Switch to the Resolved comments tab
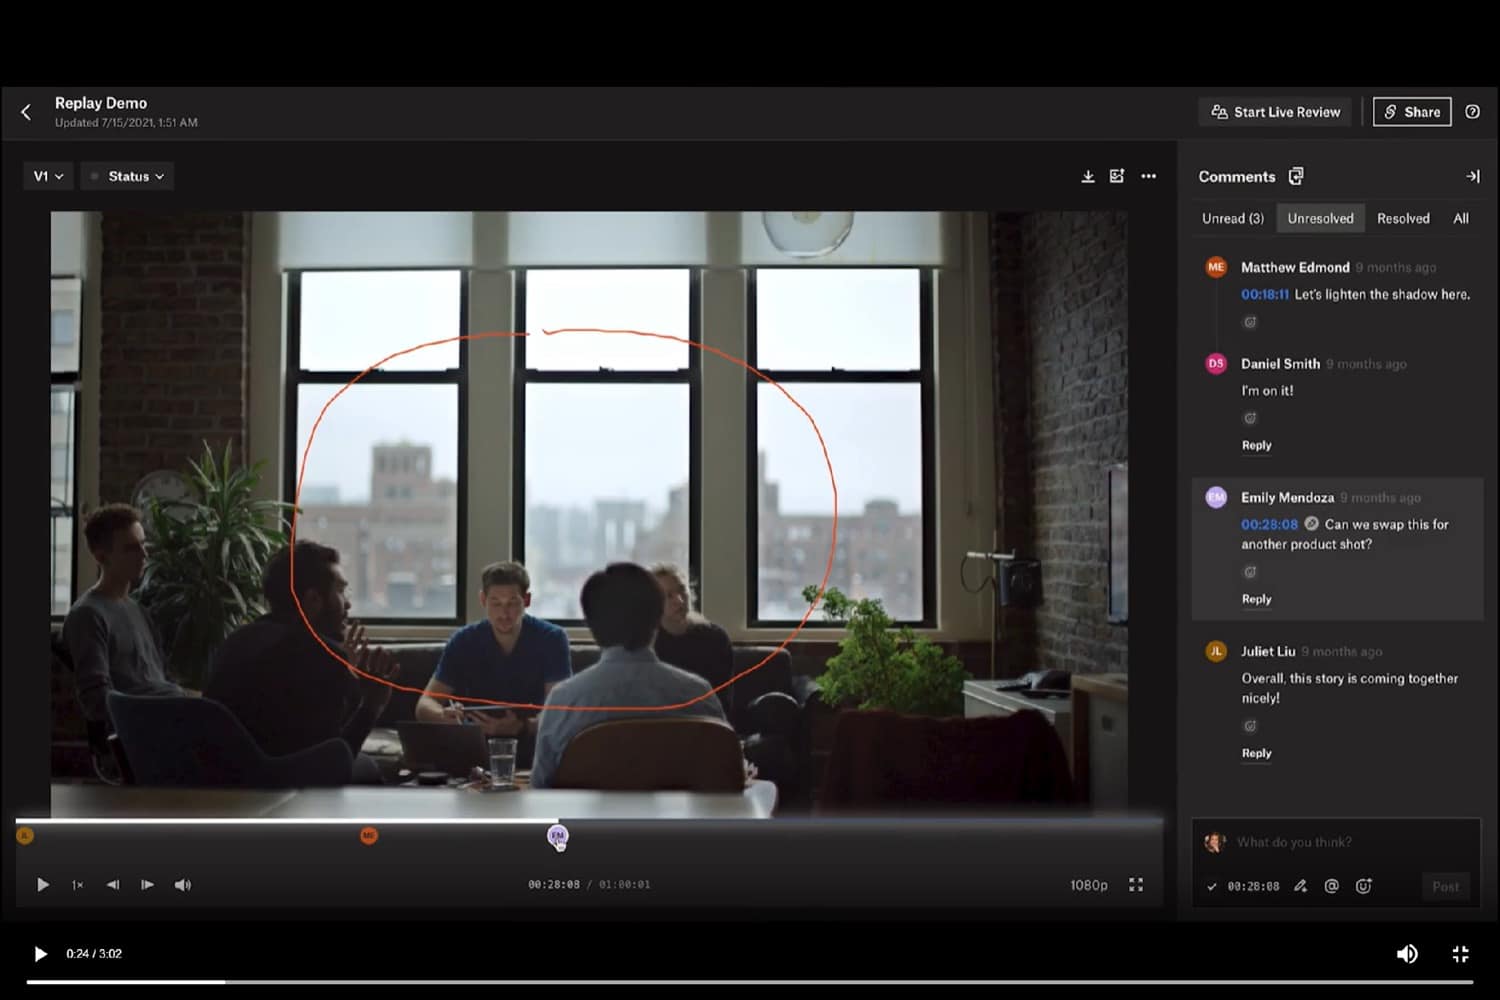 [1402, 219]
